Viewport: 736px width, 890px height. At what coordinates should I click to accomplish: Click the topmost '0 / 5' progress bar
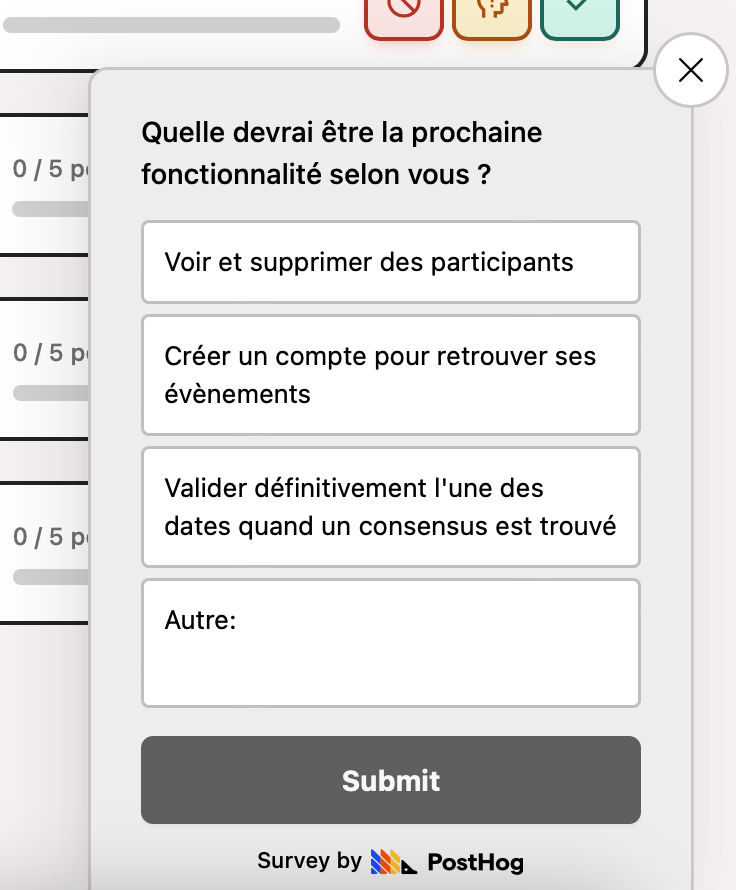(48, 208)
